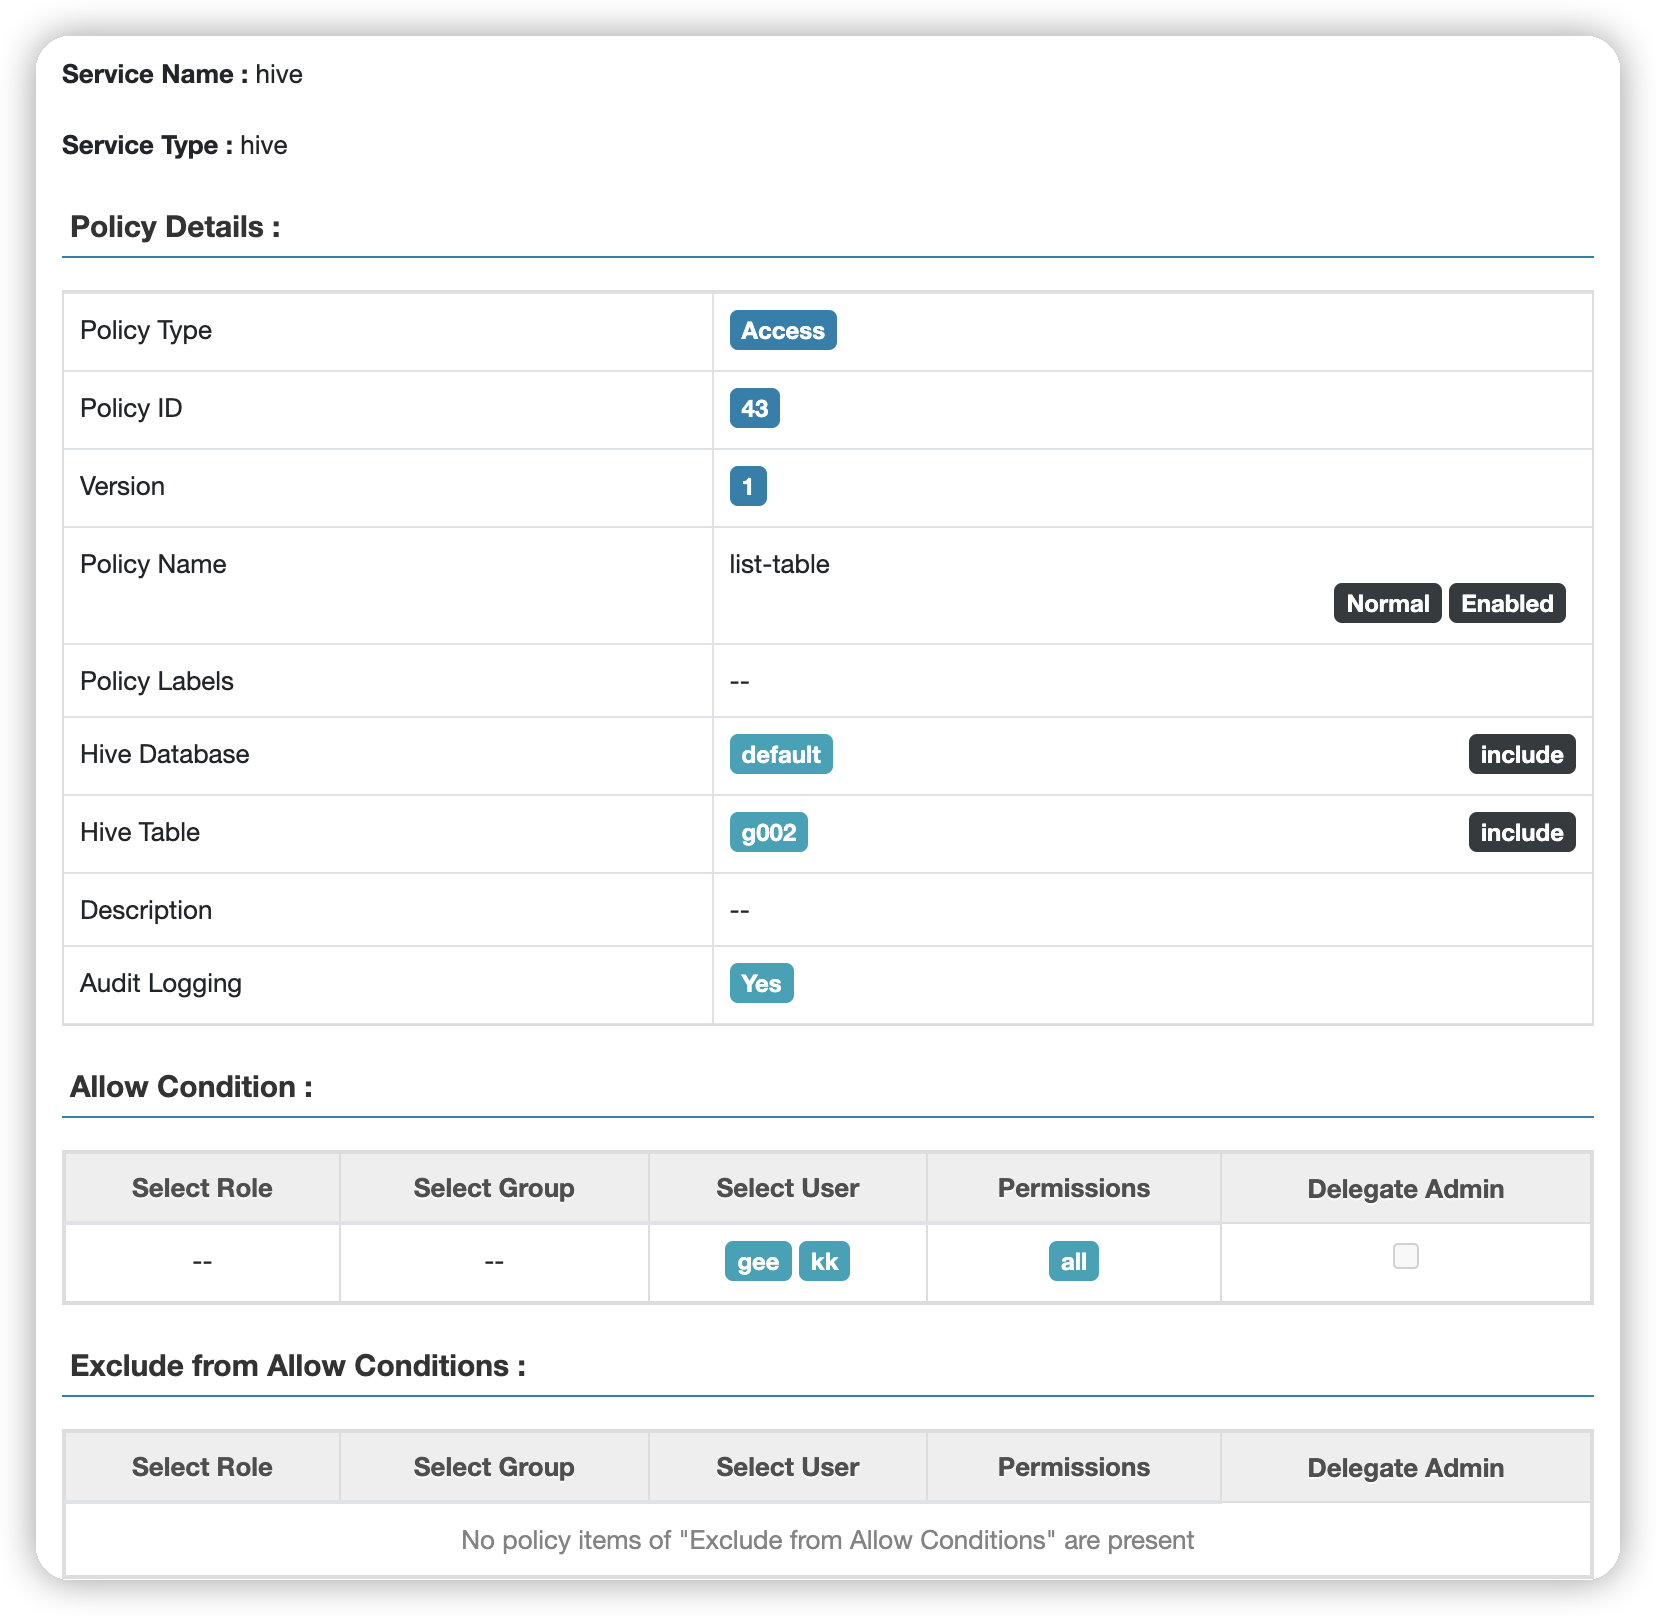Click the Allow Condition Select Role header
The width and height of the screenshot is (1656, 1616).
coord(202,1188)
